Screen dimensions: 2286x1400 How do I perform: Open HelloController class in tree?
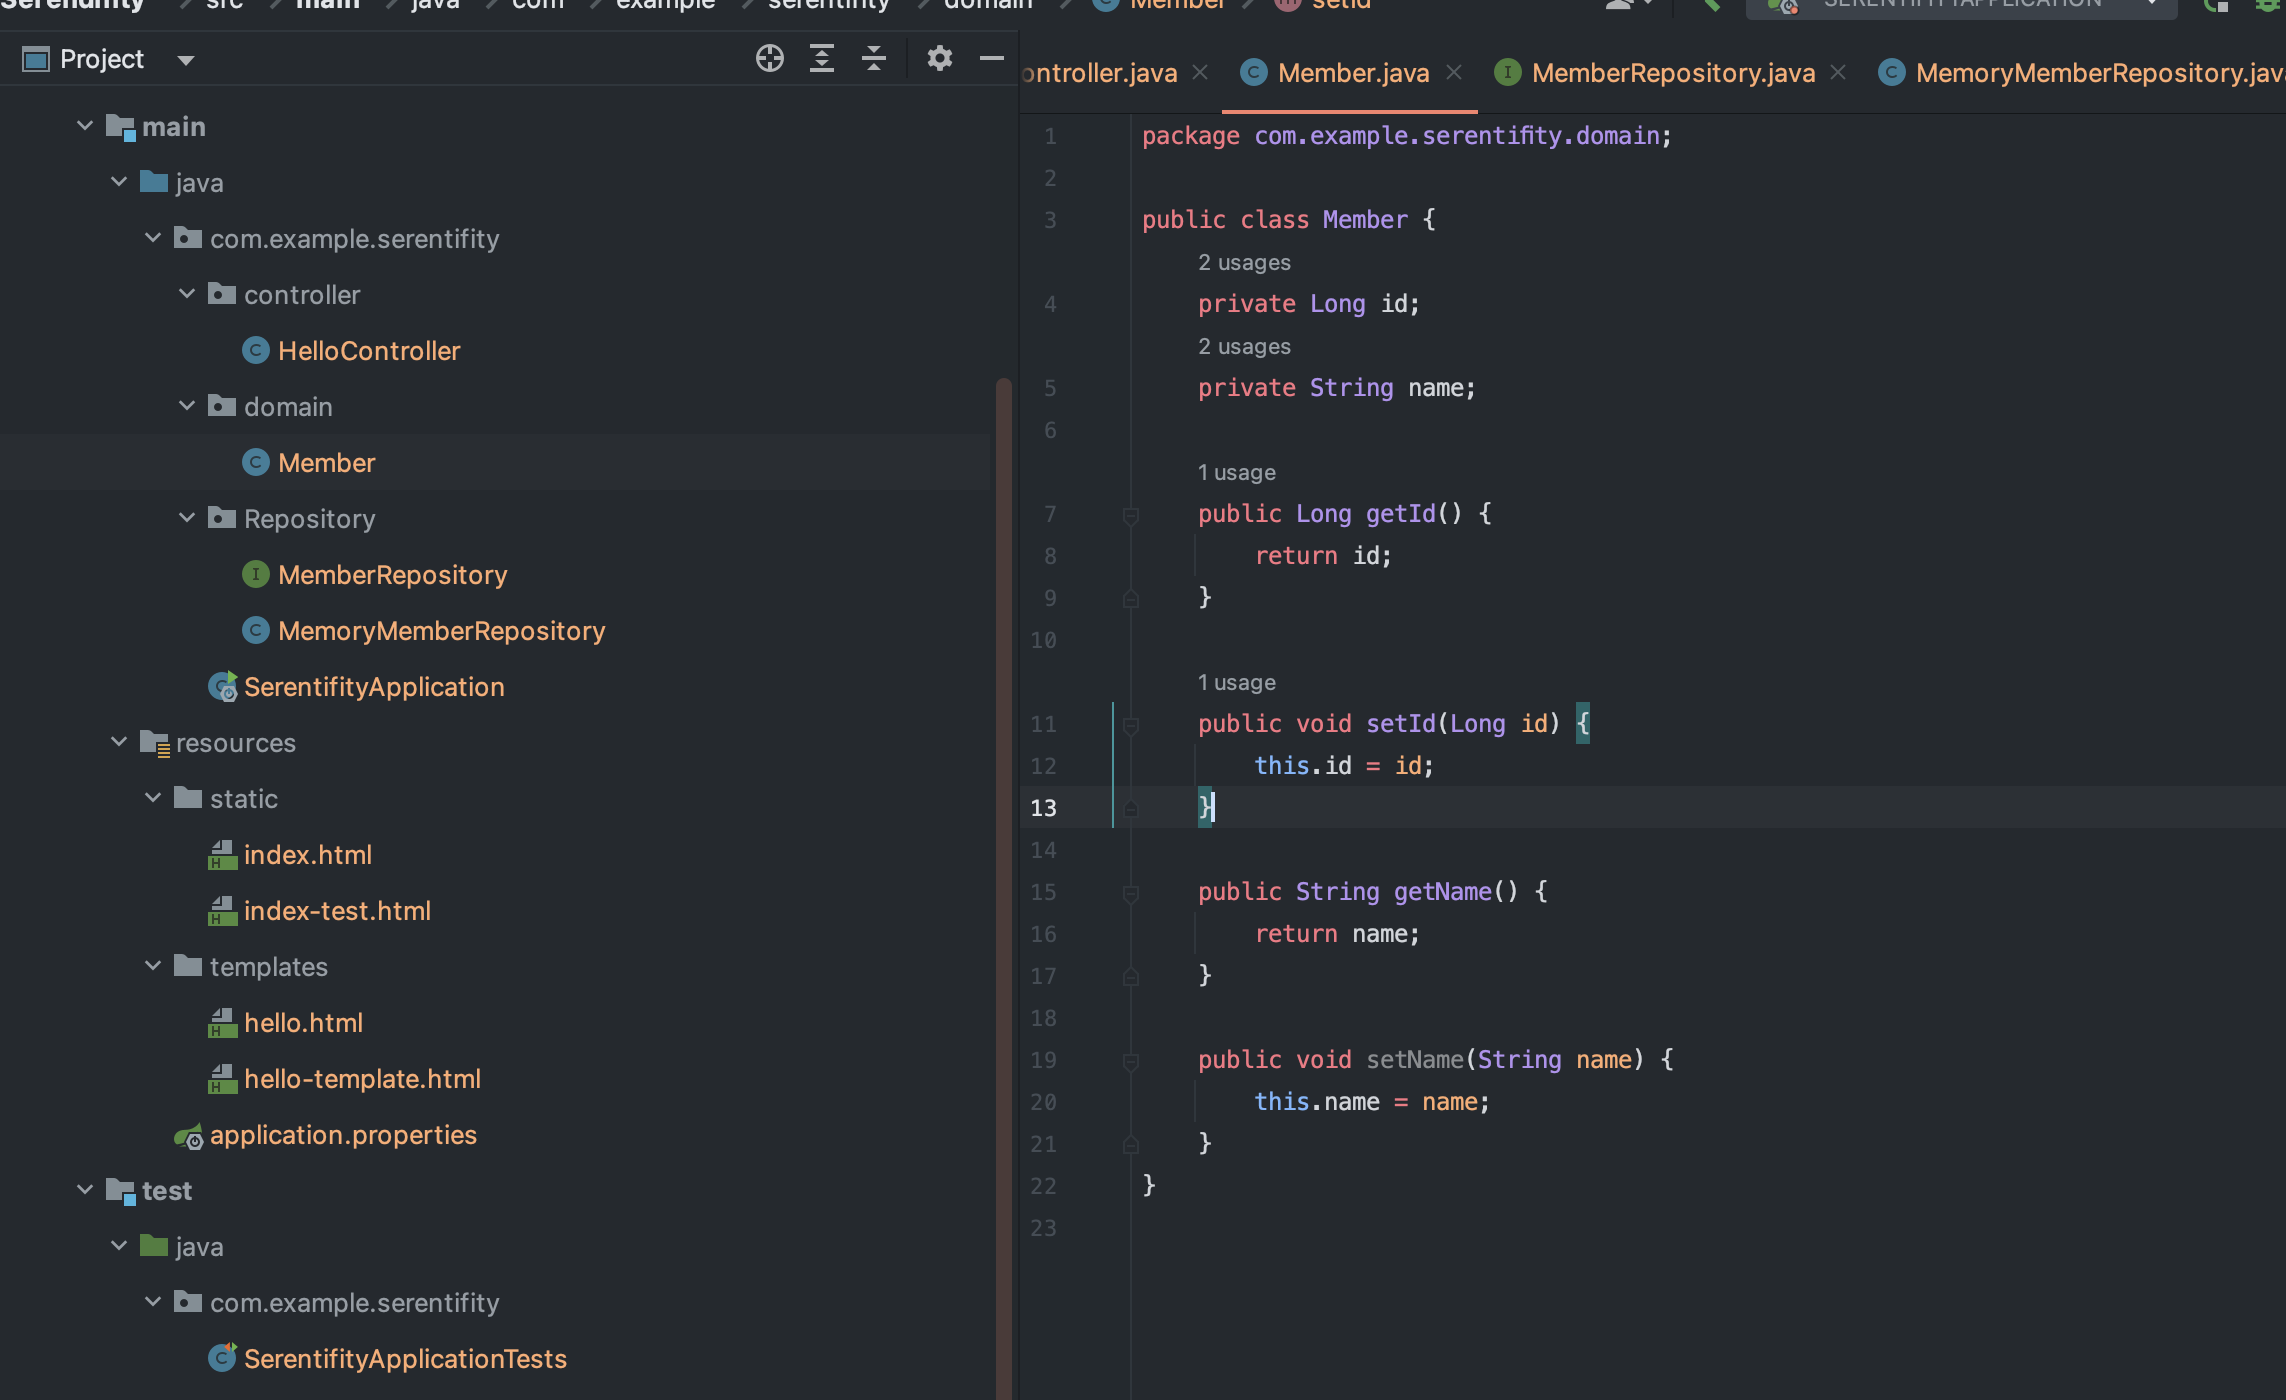click(369, 351)
